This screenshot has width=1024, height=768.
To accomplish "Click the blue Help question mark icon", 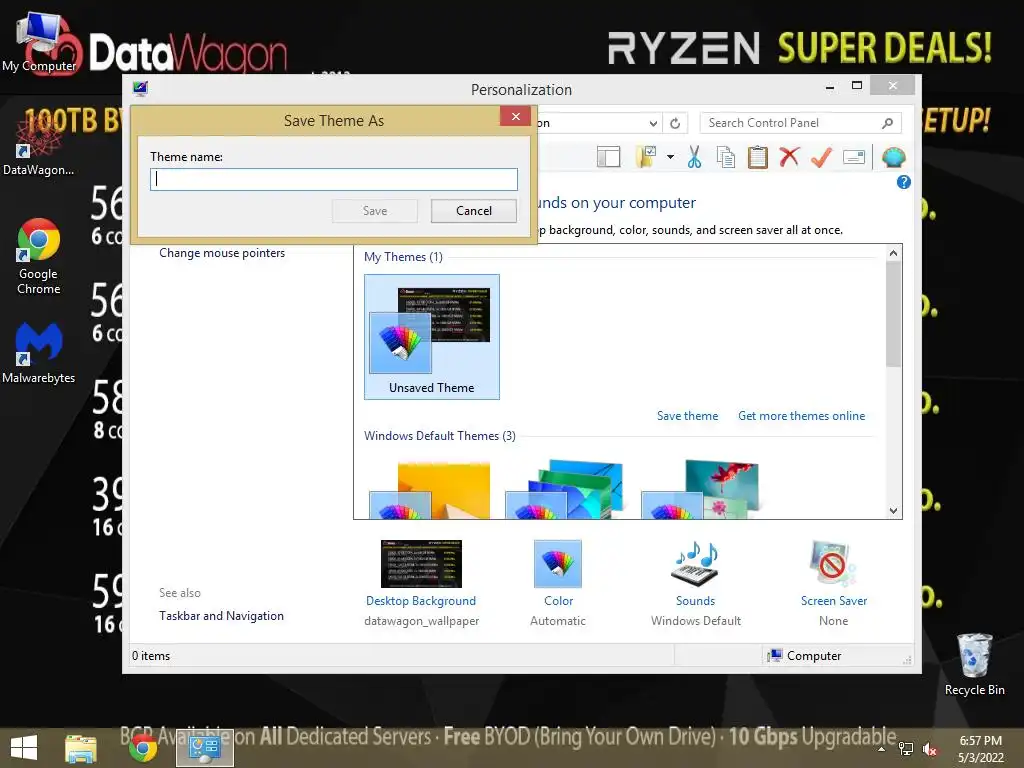I will pyautogui.click(x=904, y=182).
